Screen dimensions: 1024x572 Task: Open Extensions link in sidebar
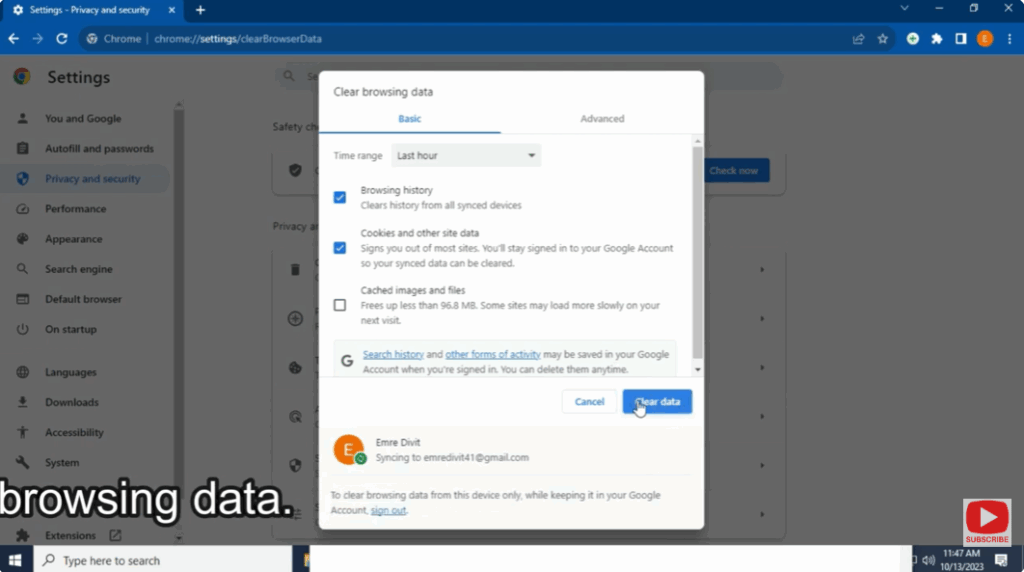click(x=70, y=535)
